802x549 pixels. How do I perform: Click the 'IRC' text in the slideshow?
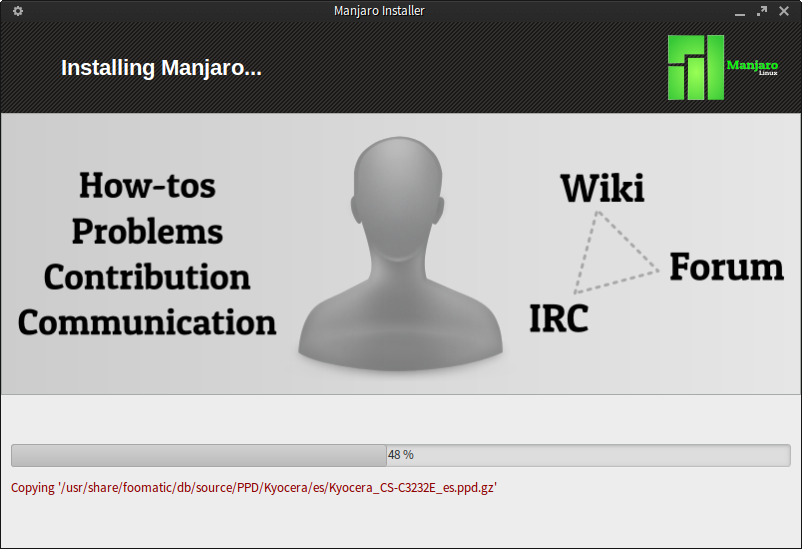pos(559,318)
